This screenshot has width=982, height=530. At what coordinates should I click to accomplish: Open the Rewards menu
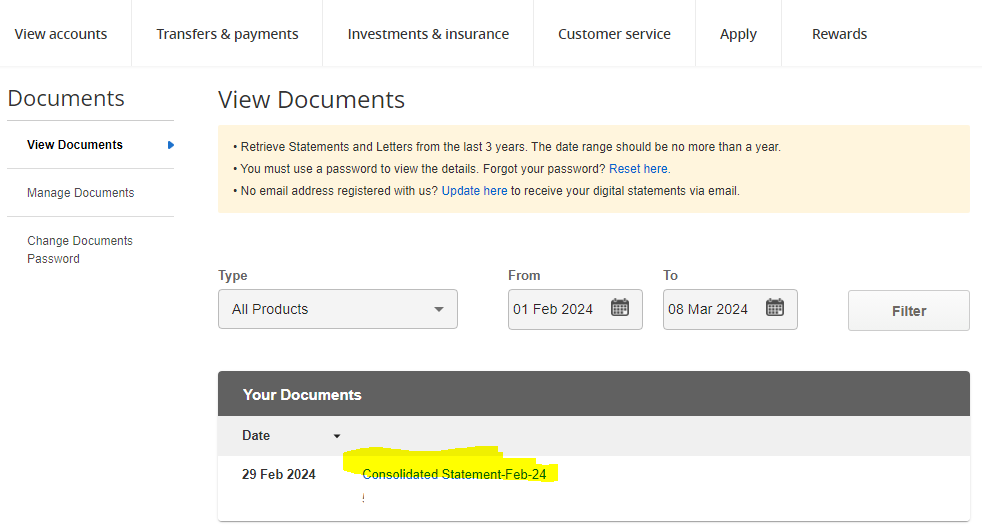[x=839, y=34]
